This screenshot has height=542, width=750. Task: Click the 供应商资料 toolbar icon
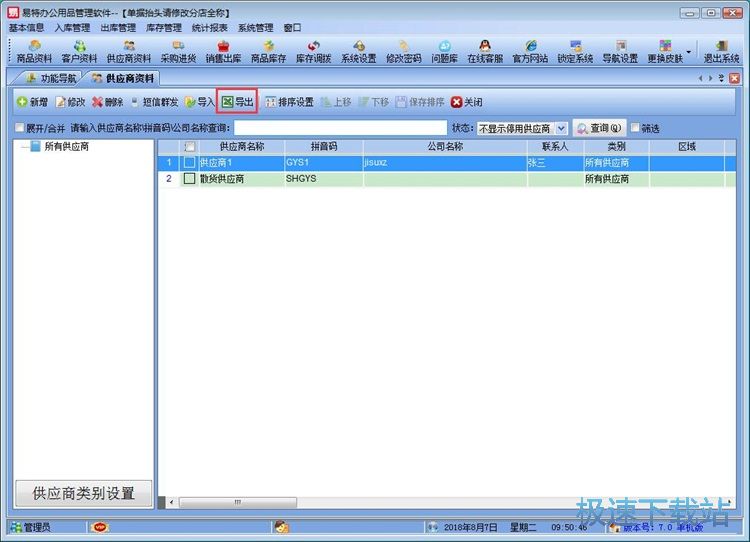click(x=129, y=52)
